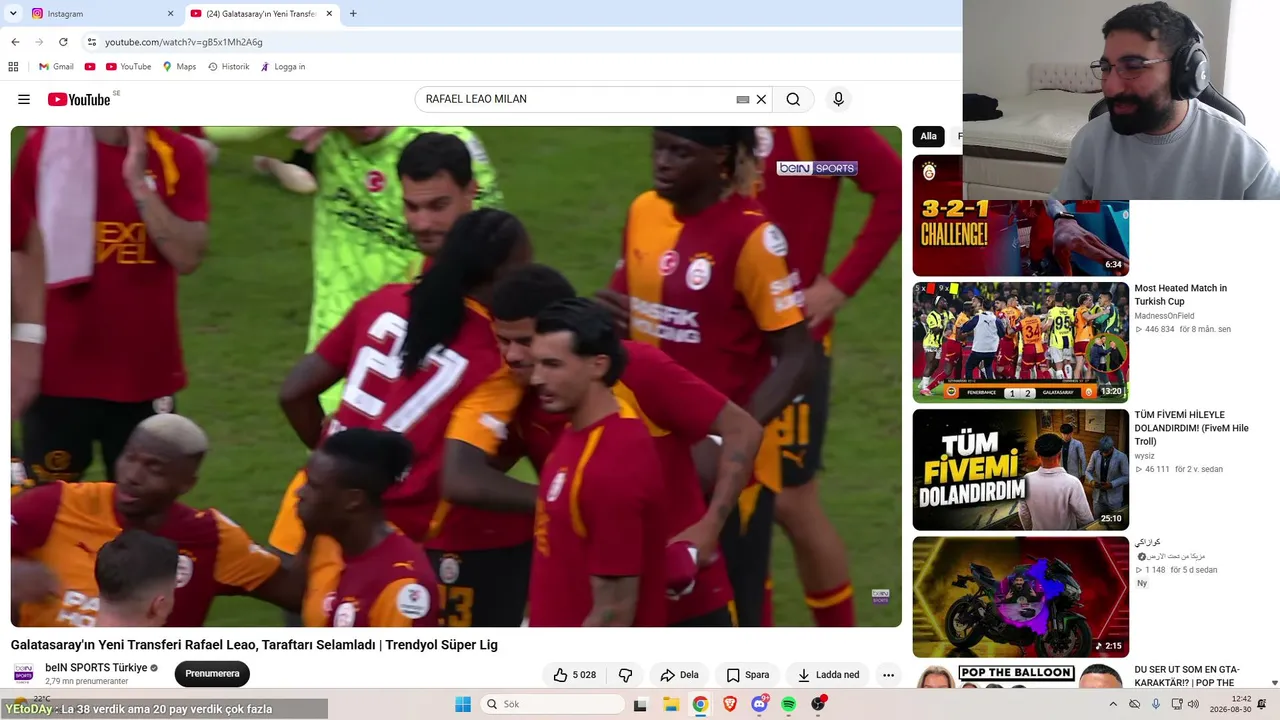Go back to the previous page
This screenshot has height=720, width=1280.
click(15, 42)
